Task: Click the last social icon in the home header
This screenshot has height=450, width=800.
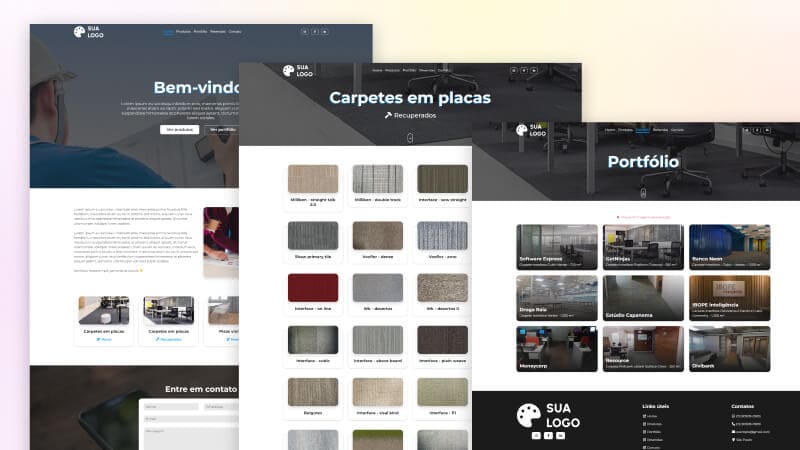Action: 326,32
